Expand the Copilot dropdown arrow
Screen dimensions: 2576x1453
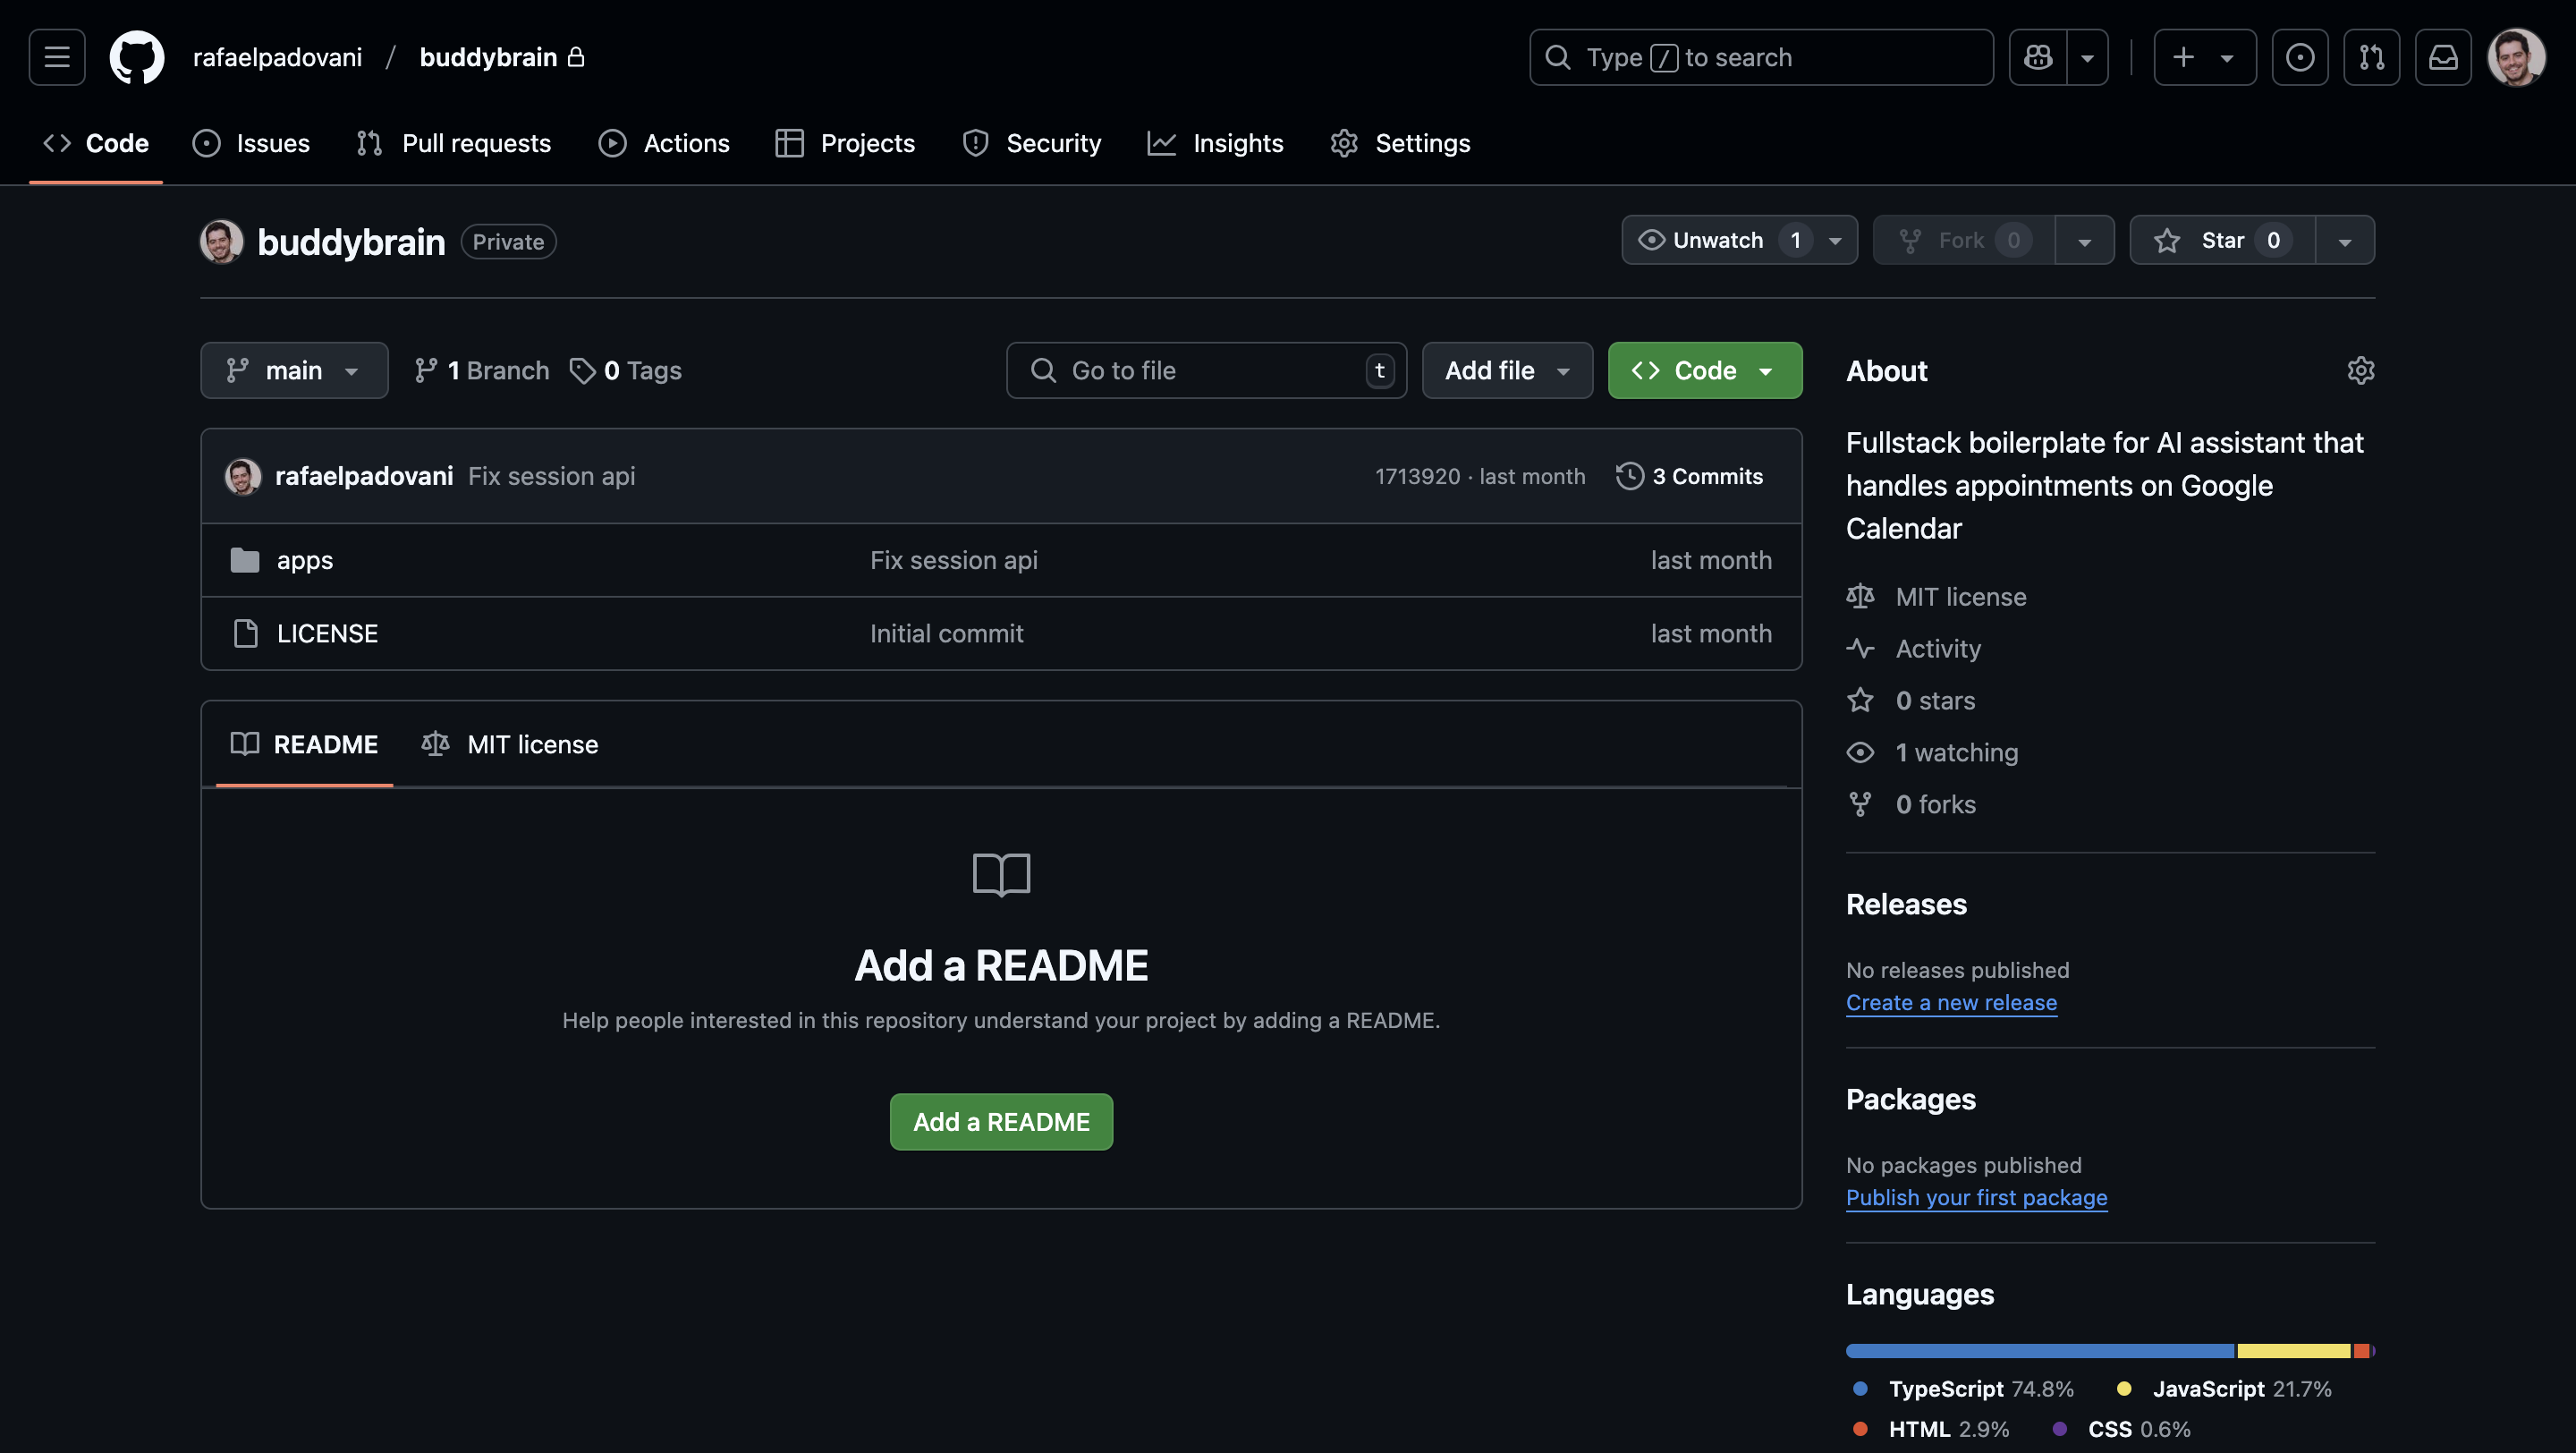2088,57
